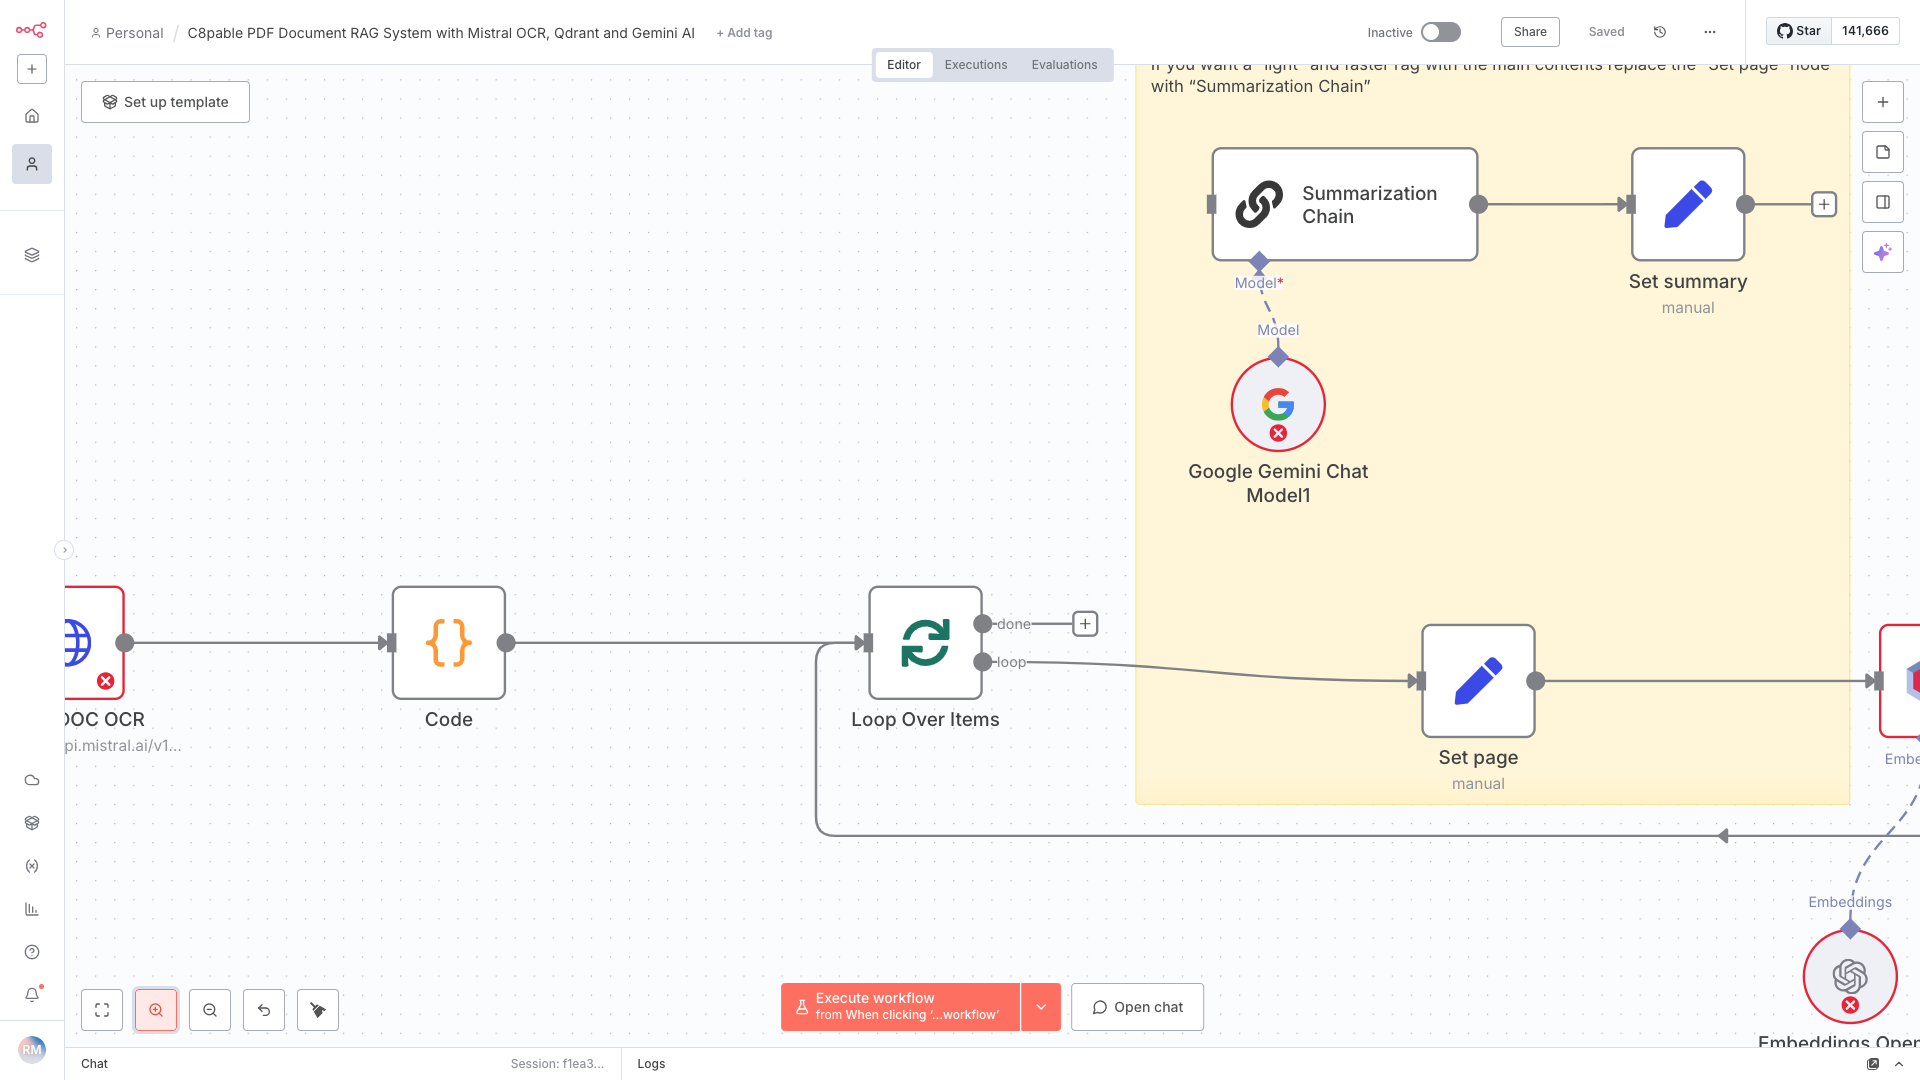Open the Templates cube icon in lower sidebar

(x=32, y=823)
